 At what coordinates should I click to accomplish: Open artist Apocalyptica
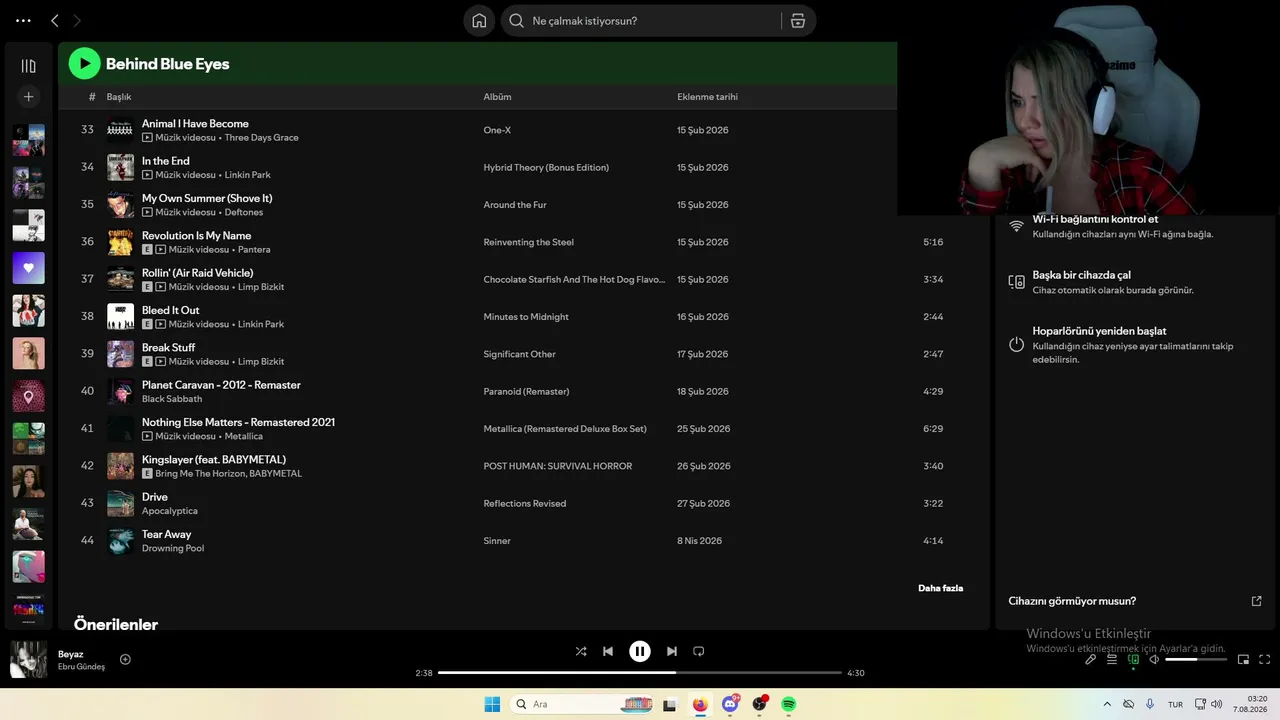[170, 511]
